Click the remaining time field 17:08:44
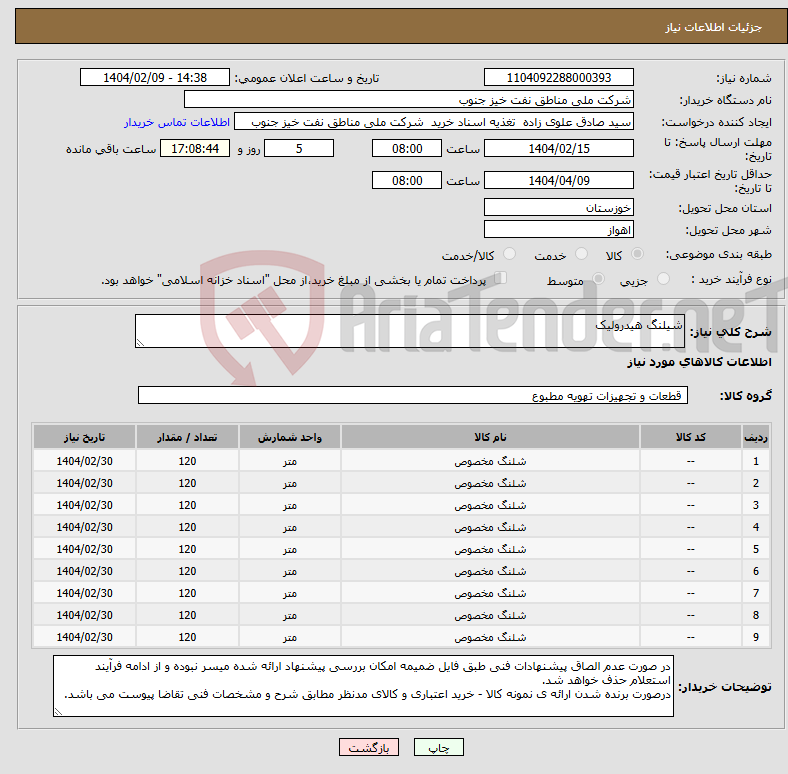 pyautogui.click(x=195, y=148)
